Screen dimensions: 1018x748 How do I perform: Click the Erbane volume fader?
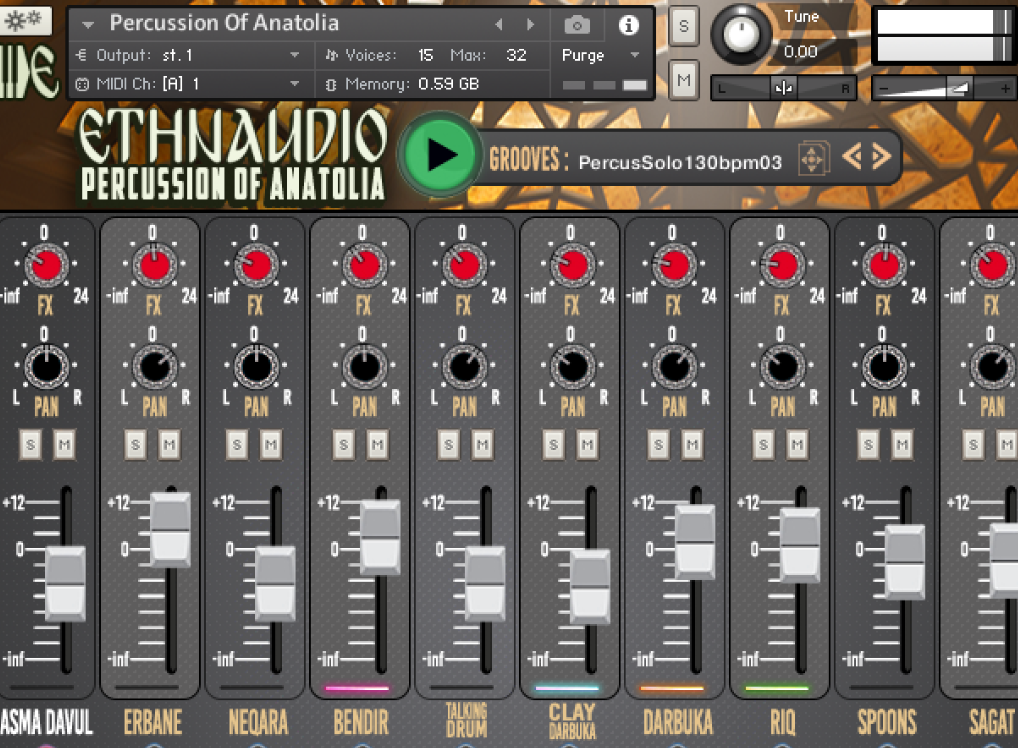(170, 530)
